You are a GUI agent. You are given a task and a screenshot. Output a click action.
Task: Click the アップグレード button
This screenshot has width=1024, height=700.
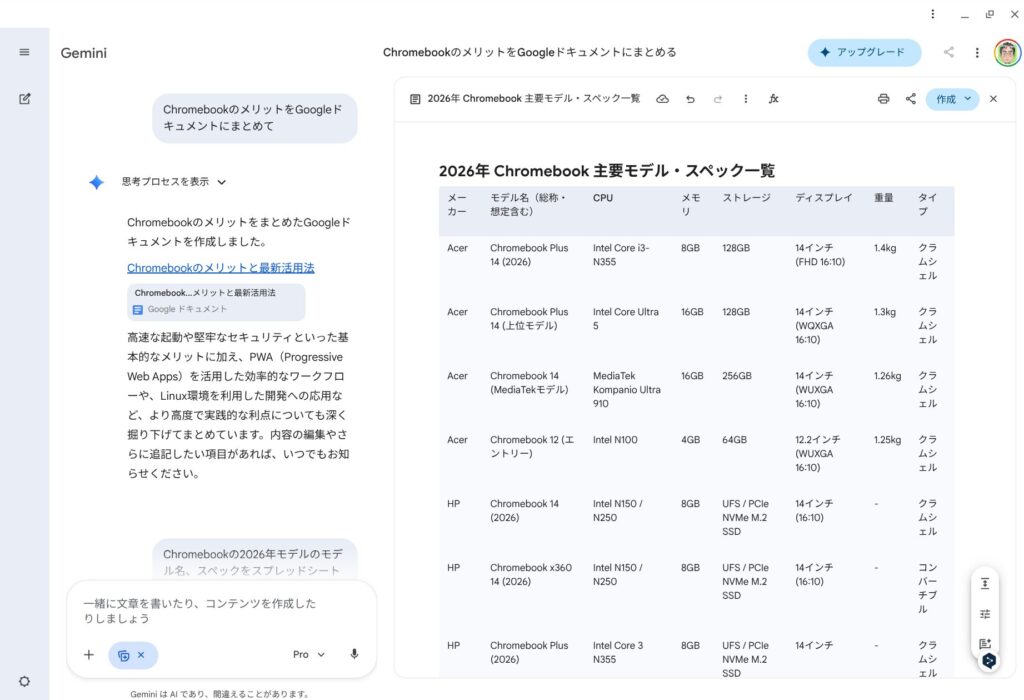click(864, 52)
